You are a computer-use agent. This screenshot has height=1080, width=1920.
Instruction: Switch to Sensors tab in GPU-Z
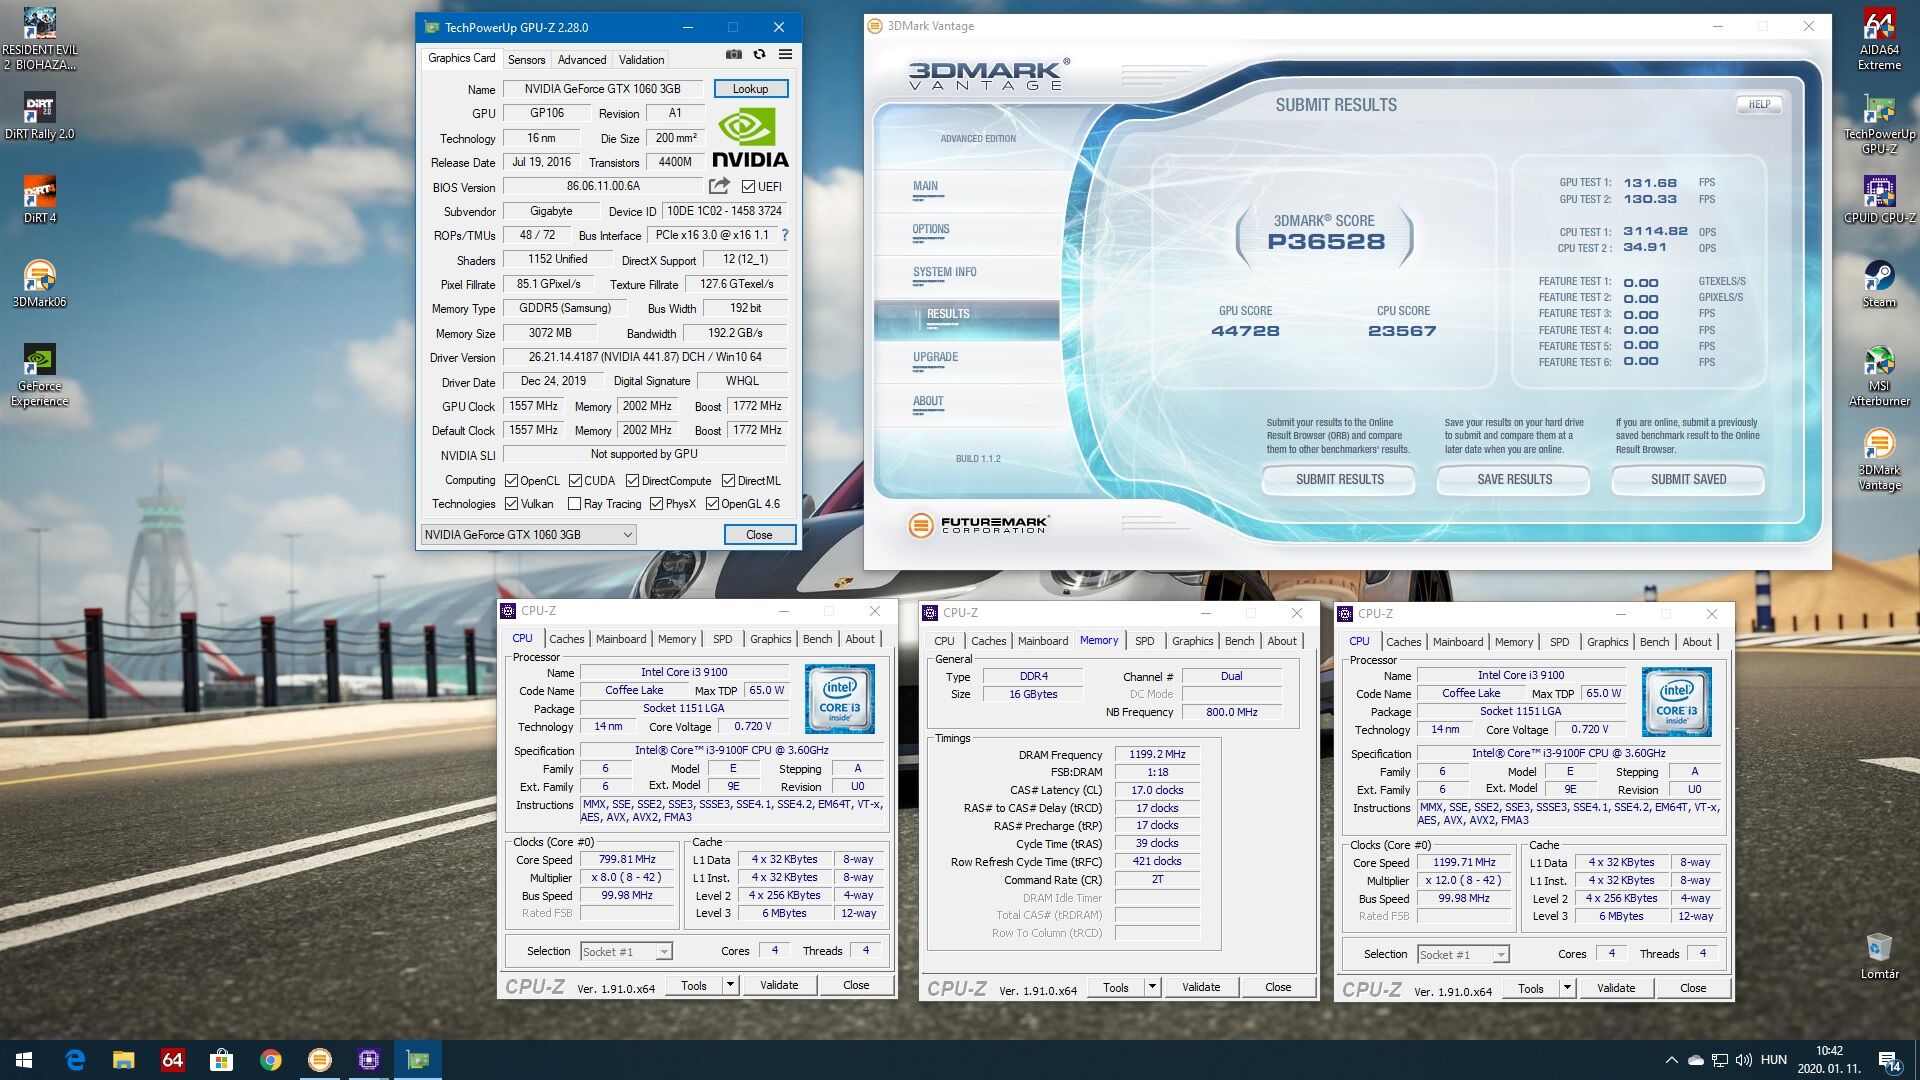pyautogui.click(x=526, y=60)
